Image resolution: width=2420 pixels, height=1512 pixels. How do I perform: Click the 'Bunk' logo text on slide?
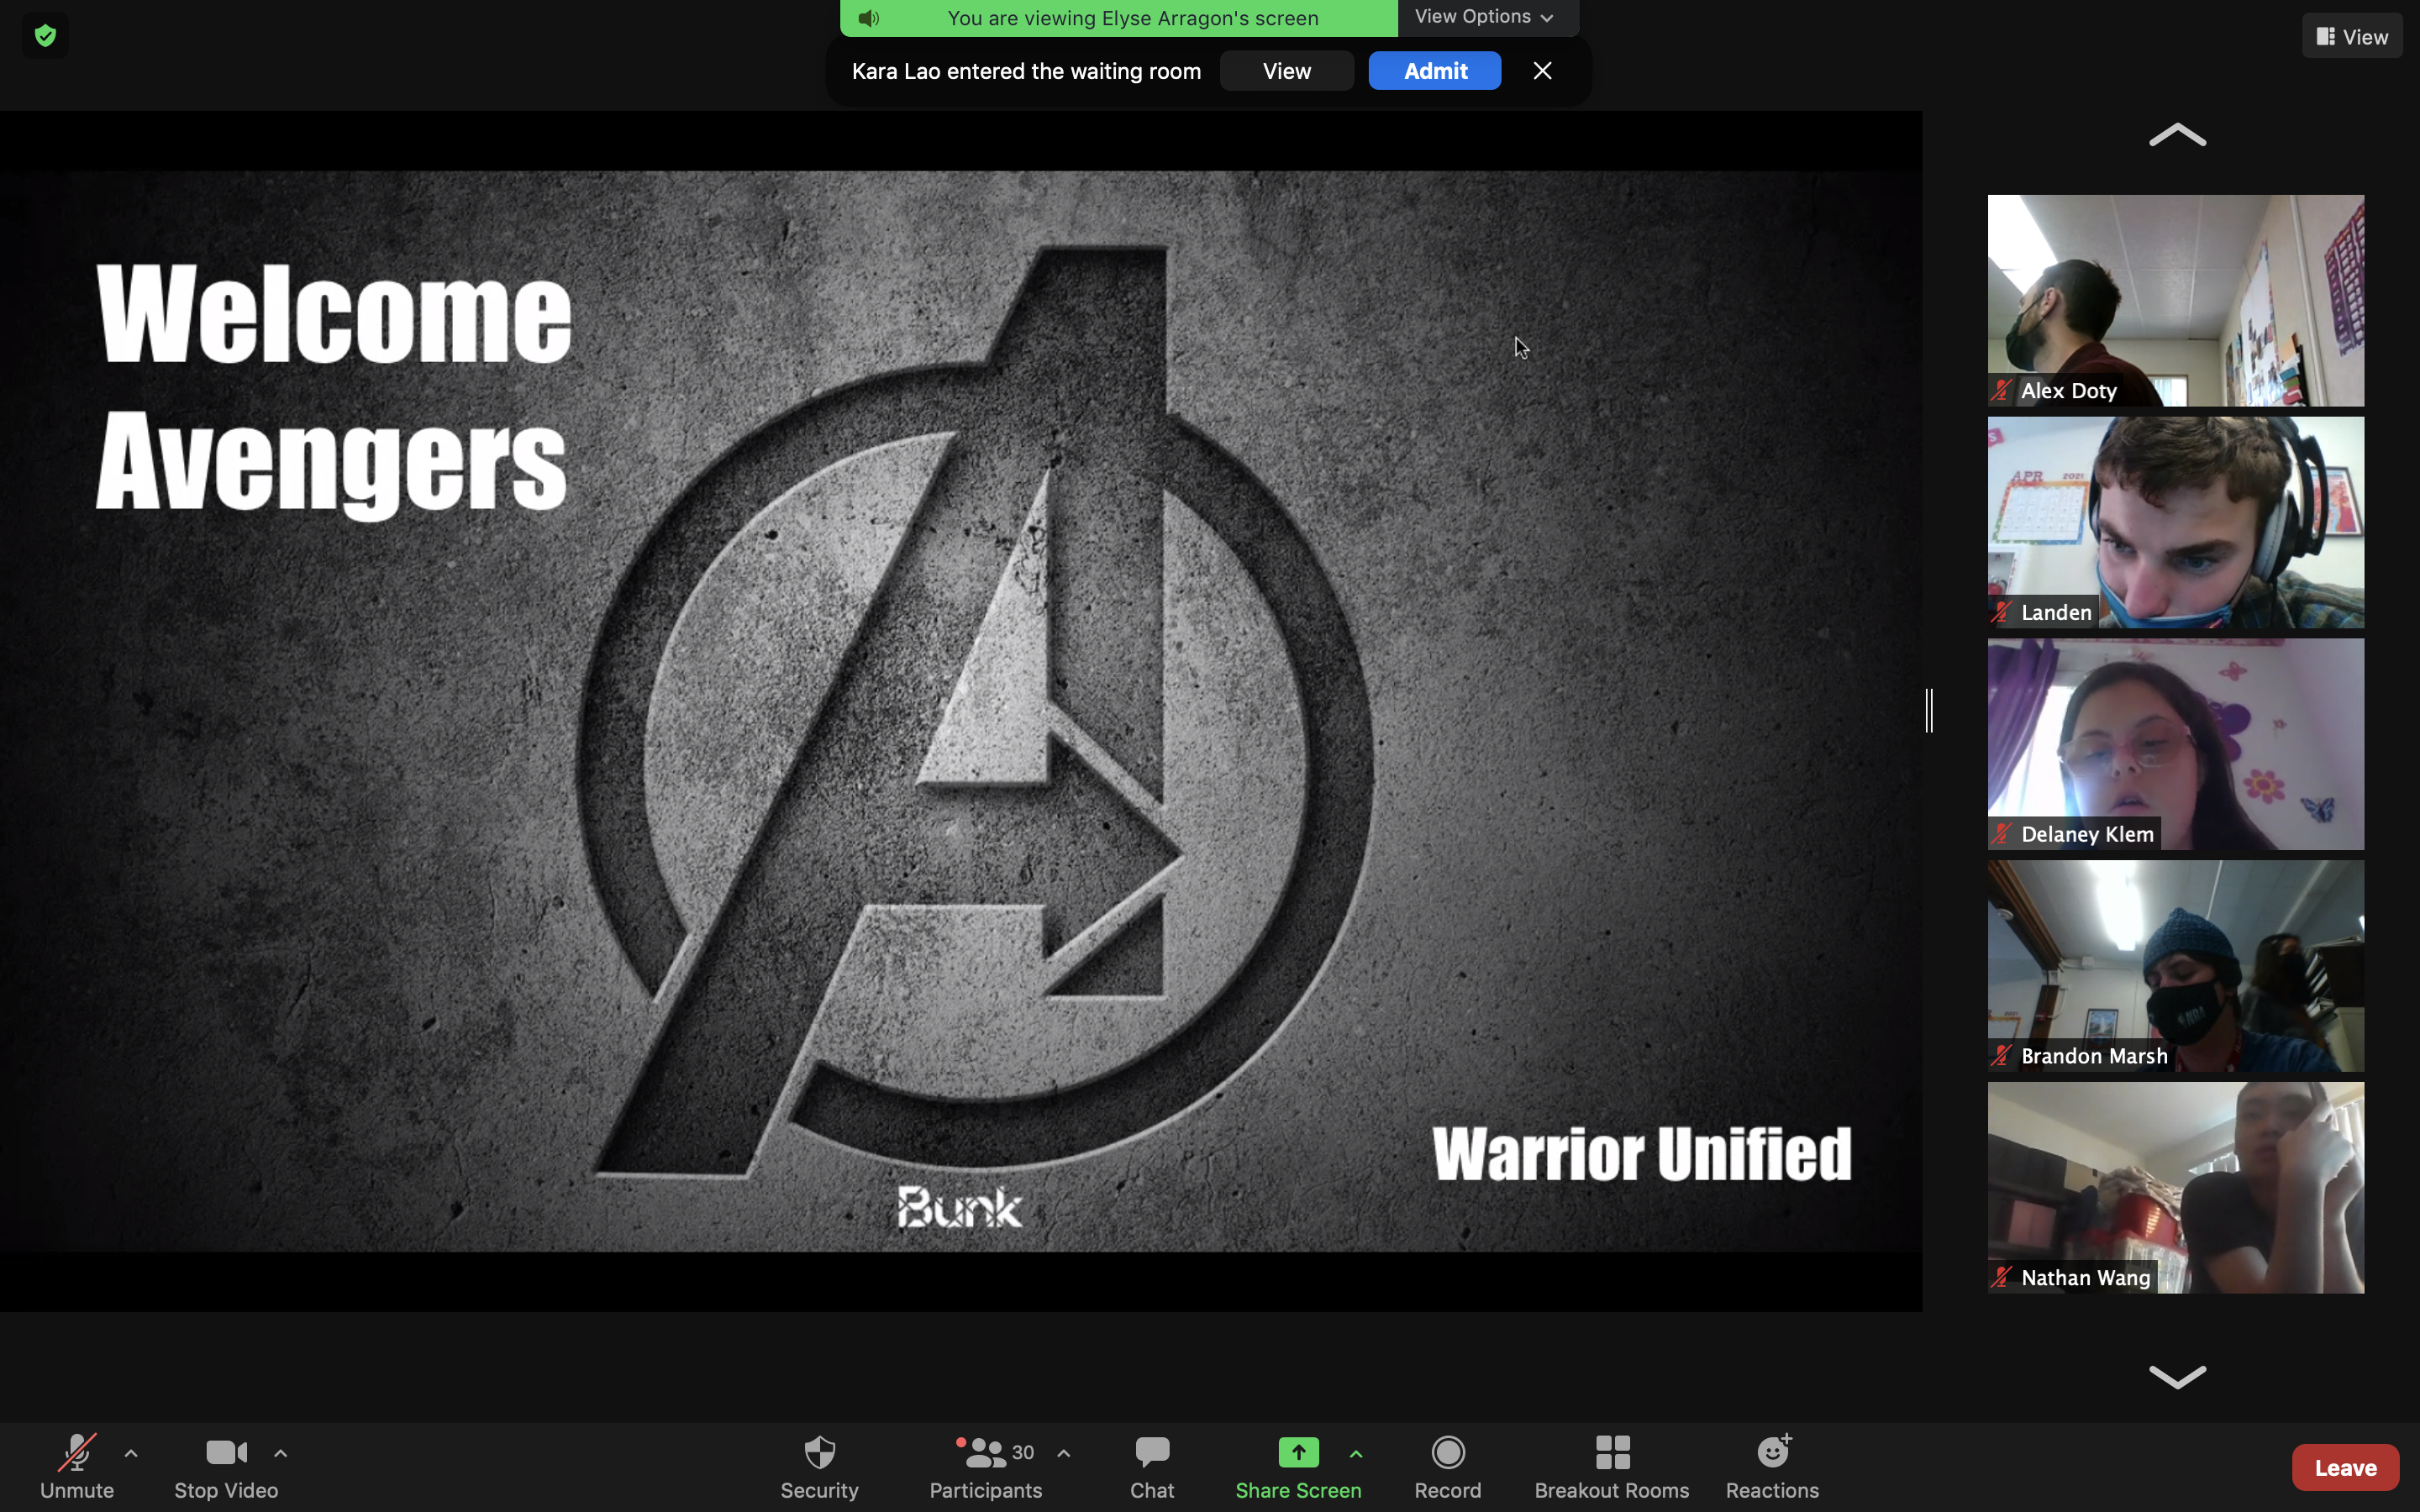pyautogui.click(x=959, y=1207)
